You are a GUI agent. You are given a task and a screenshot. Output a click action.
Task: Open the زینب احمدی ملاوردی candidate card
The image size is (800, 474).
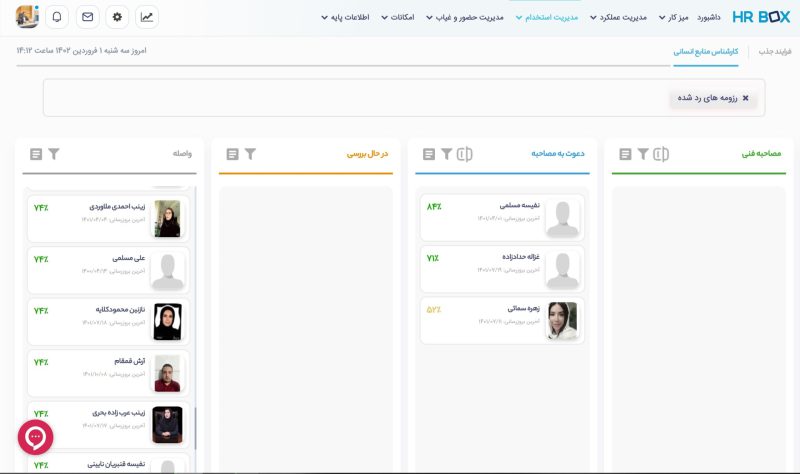[108, 218]
